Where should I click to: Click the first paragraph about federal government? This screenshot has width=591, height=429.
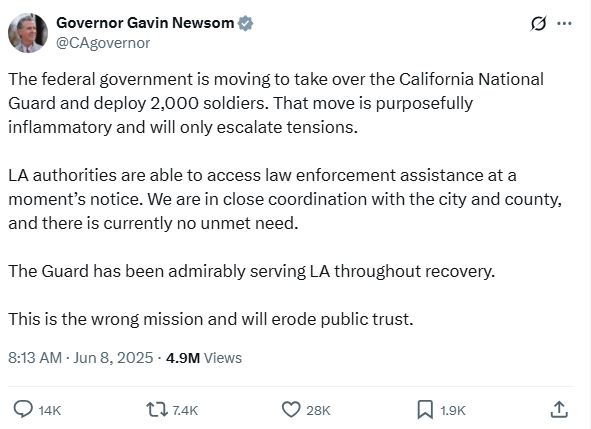click(x=276, y=103)
